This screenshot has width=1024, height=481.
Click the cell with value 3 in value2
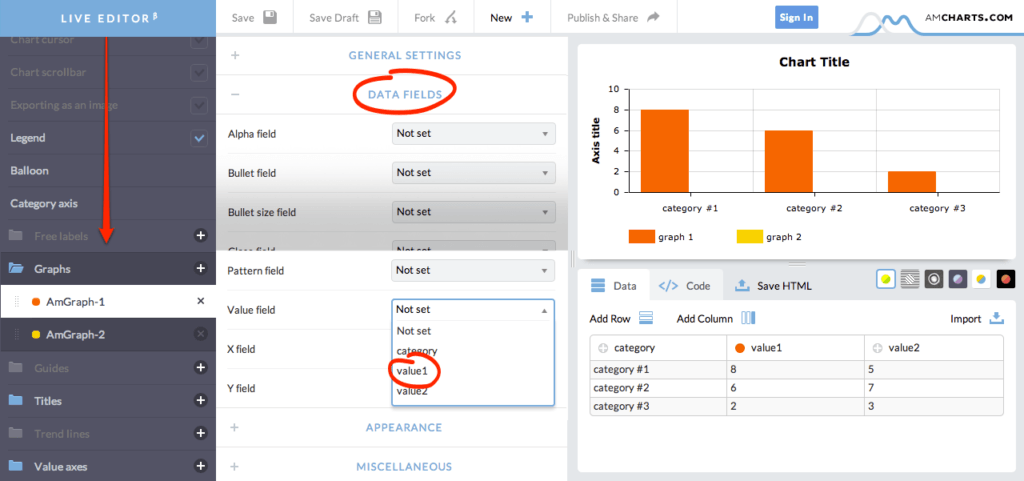(x=933, y=406)
